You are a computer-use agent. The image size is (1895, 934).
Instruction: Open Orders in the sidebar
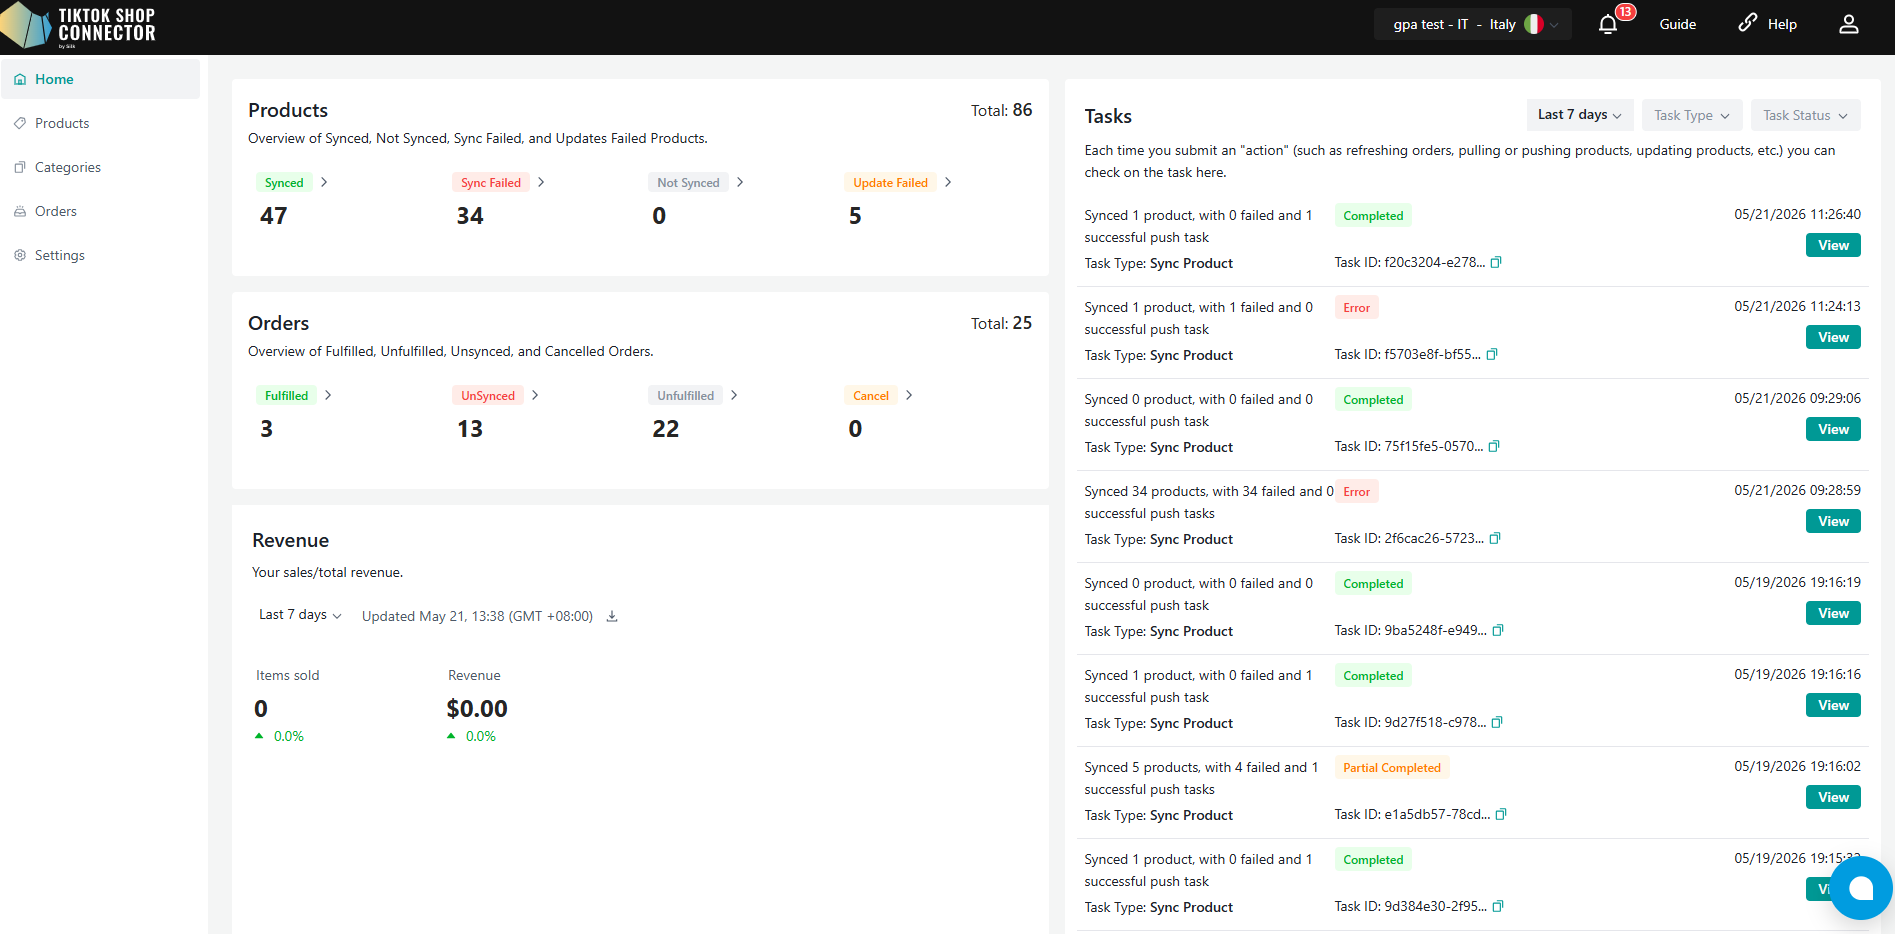point(100,211)
